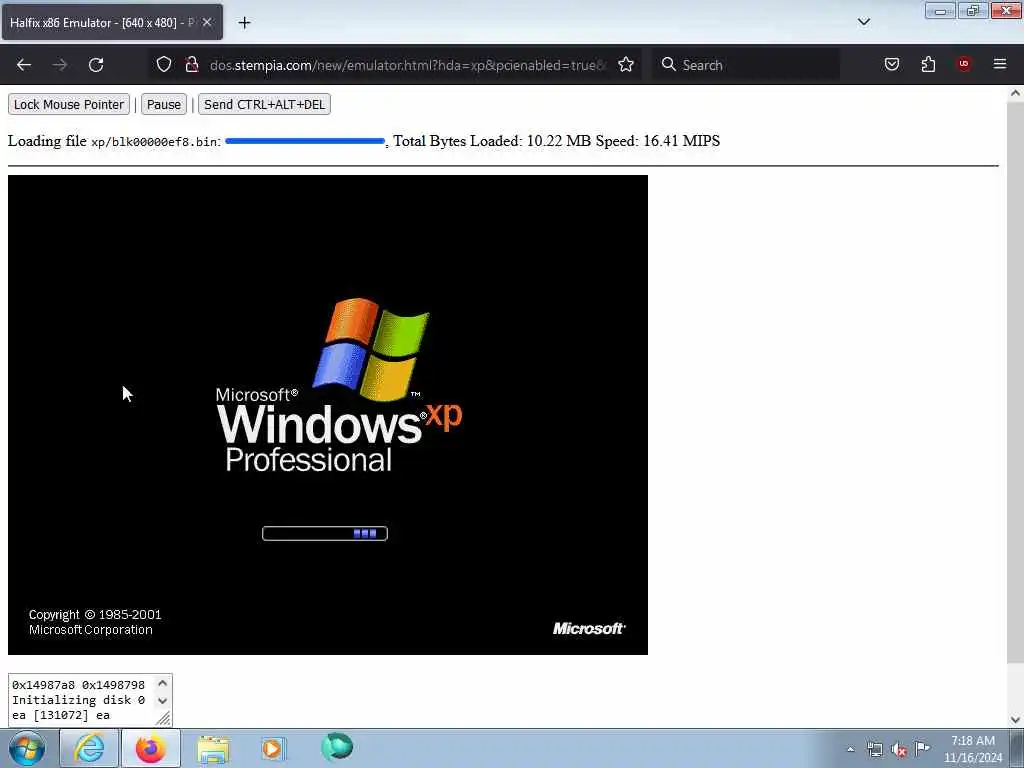Open the green globe taskbar app
This screenshot has width=1024, height=768.
[x=337, y=747]
